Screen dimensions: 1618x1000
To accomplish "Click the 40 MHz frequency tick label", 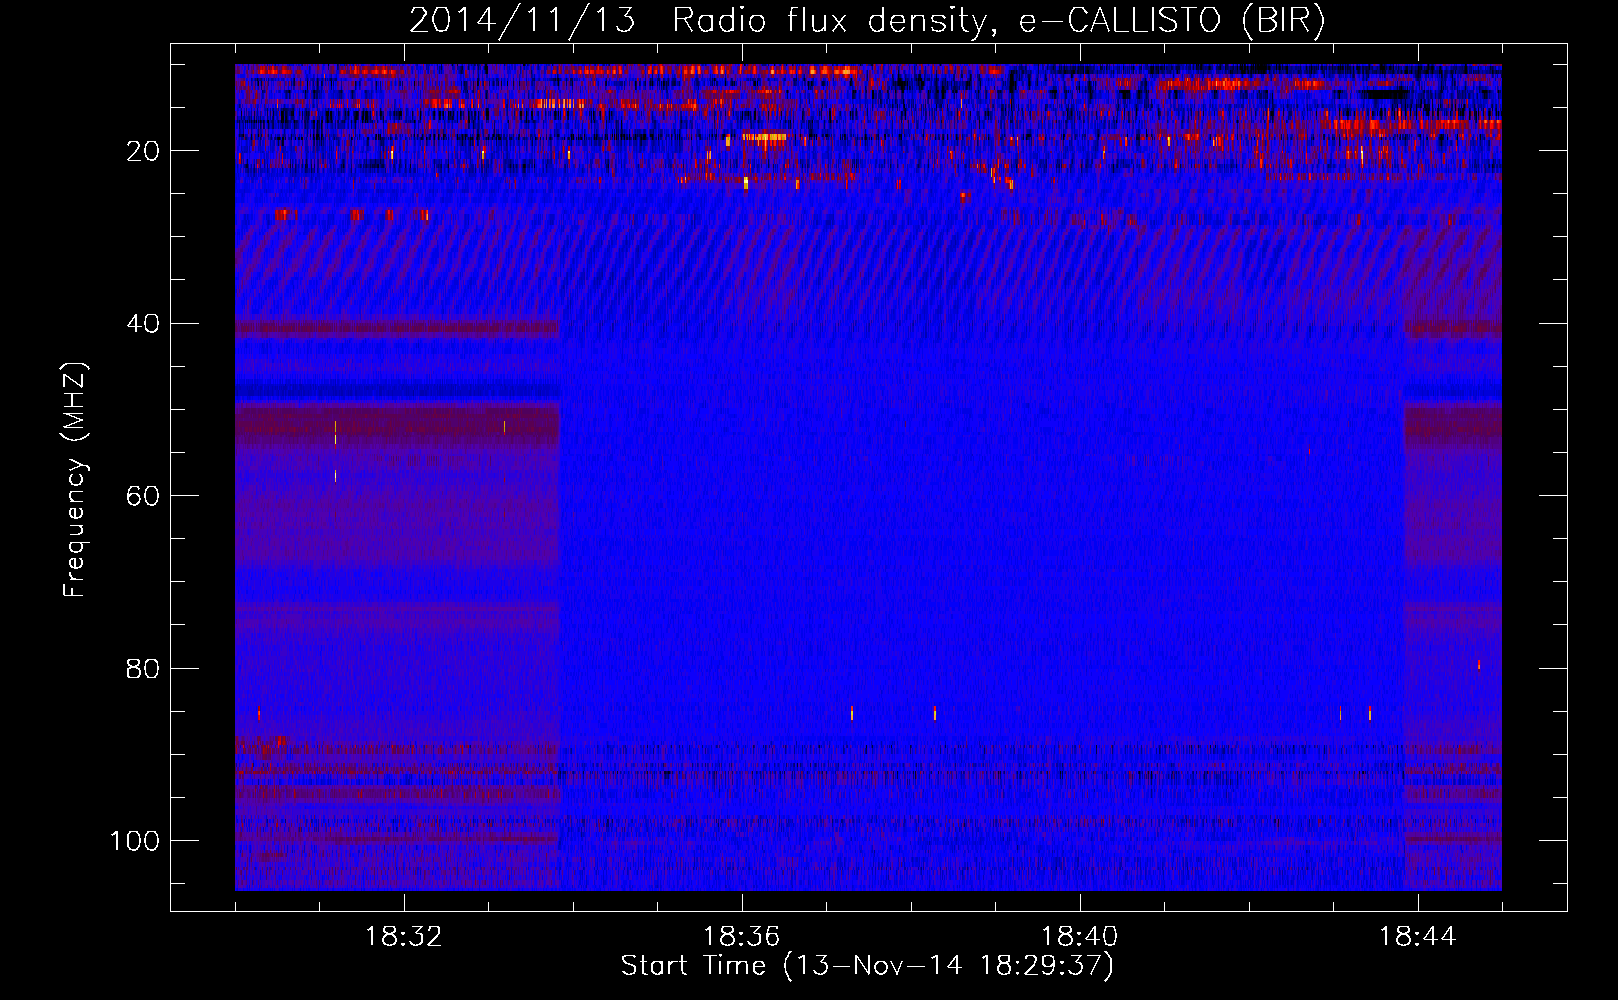I will tap(144, 324).
